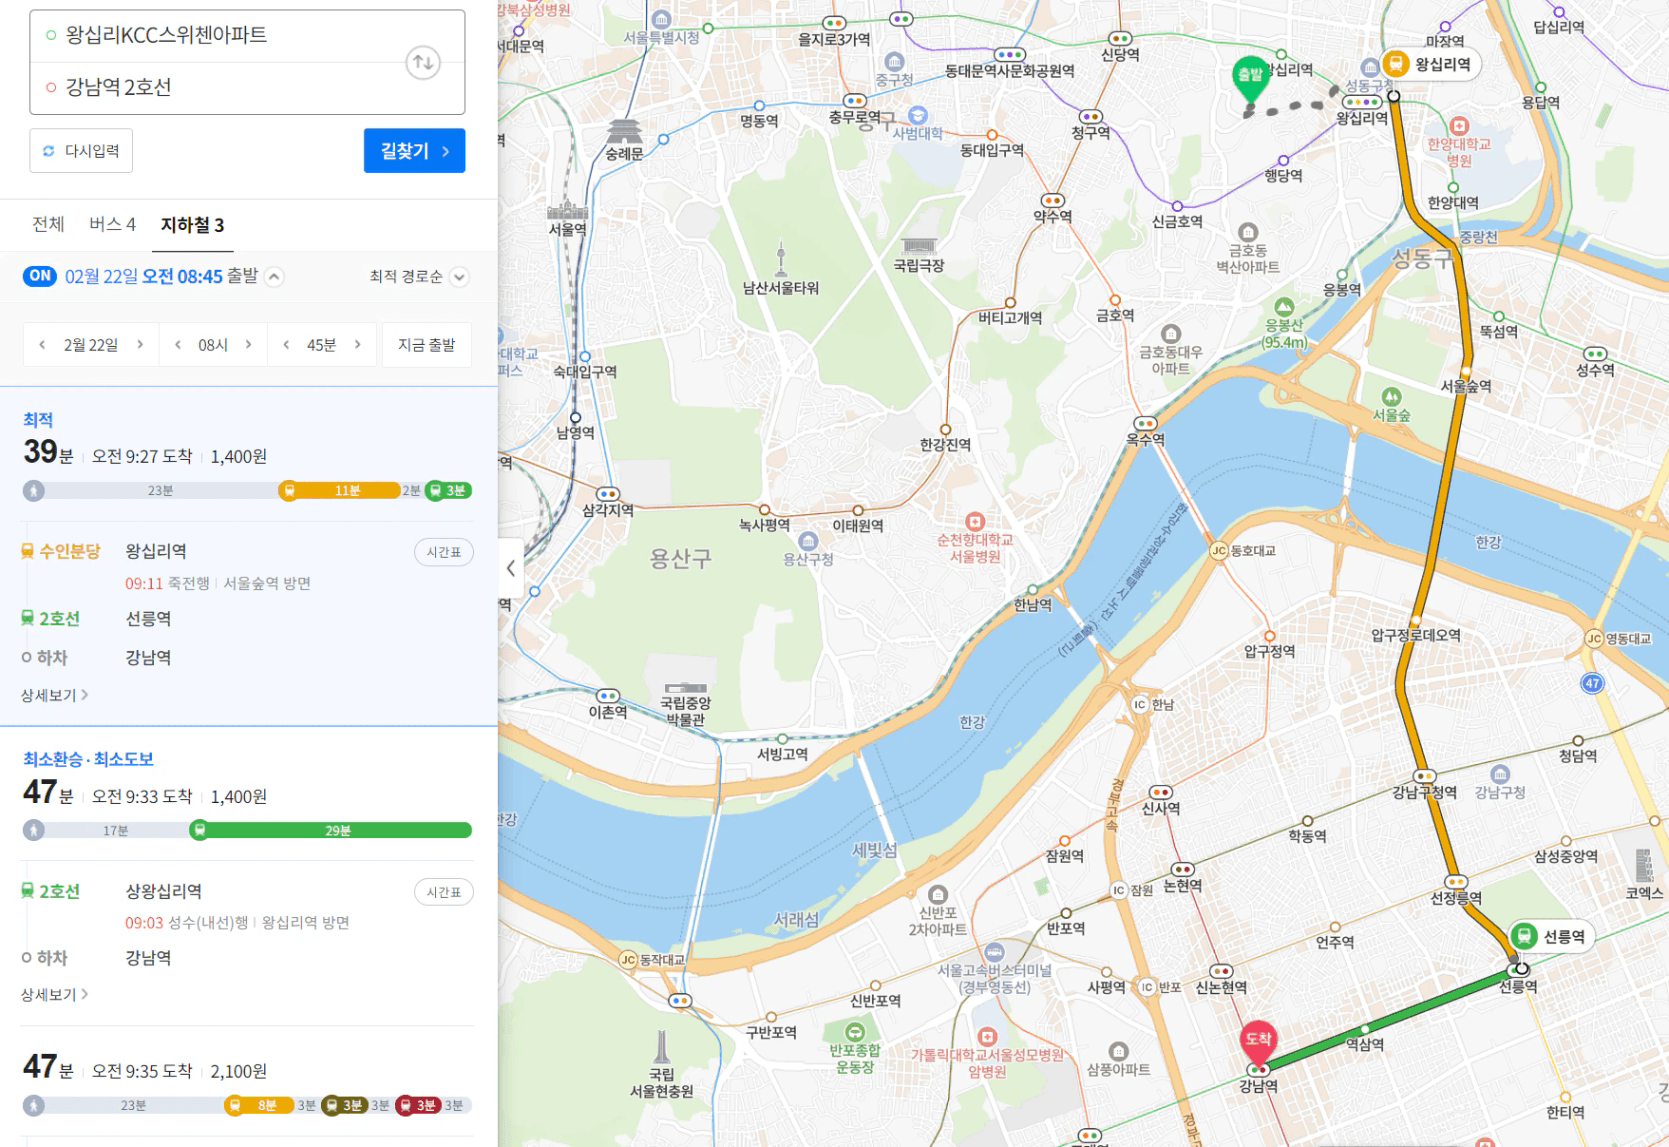
Task: Click the 강남역 station label on map
Action: (1258, 1086)
